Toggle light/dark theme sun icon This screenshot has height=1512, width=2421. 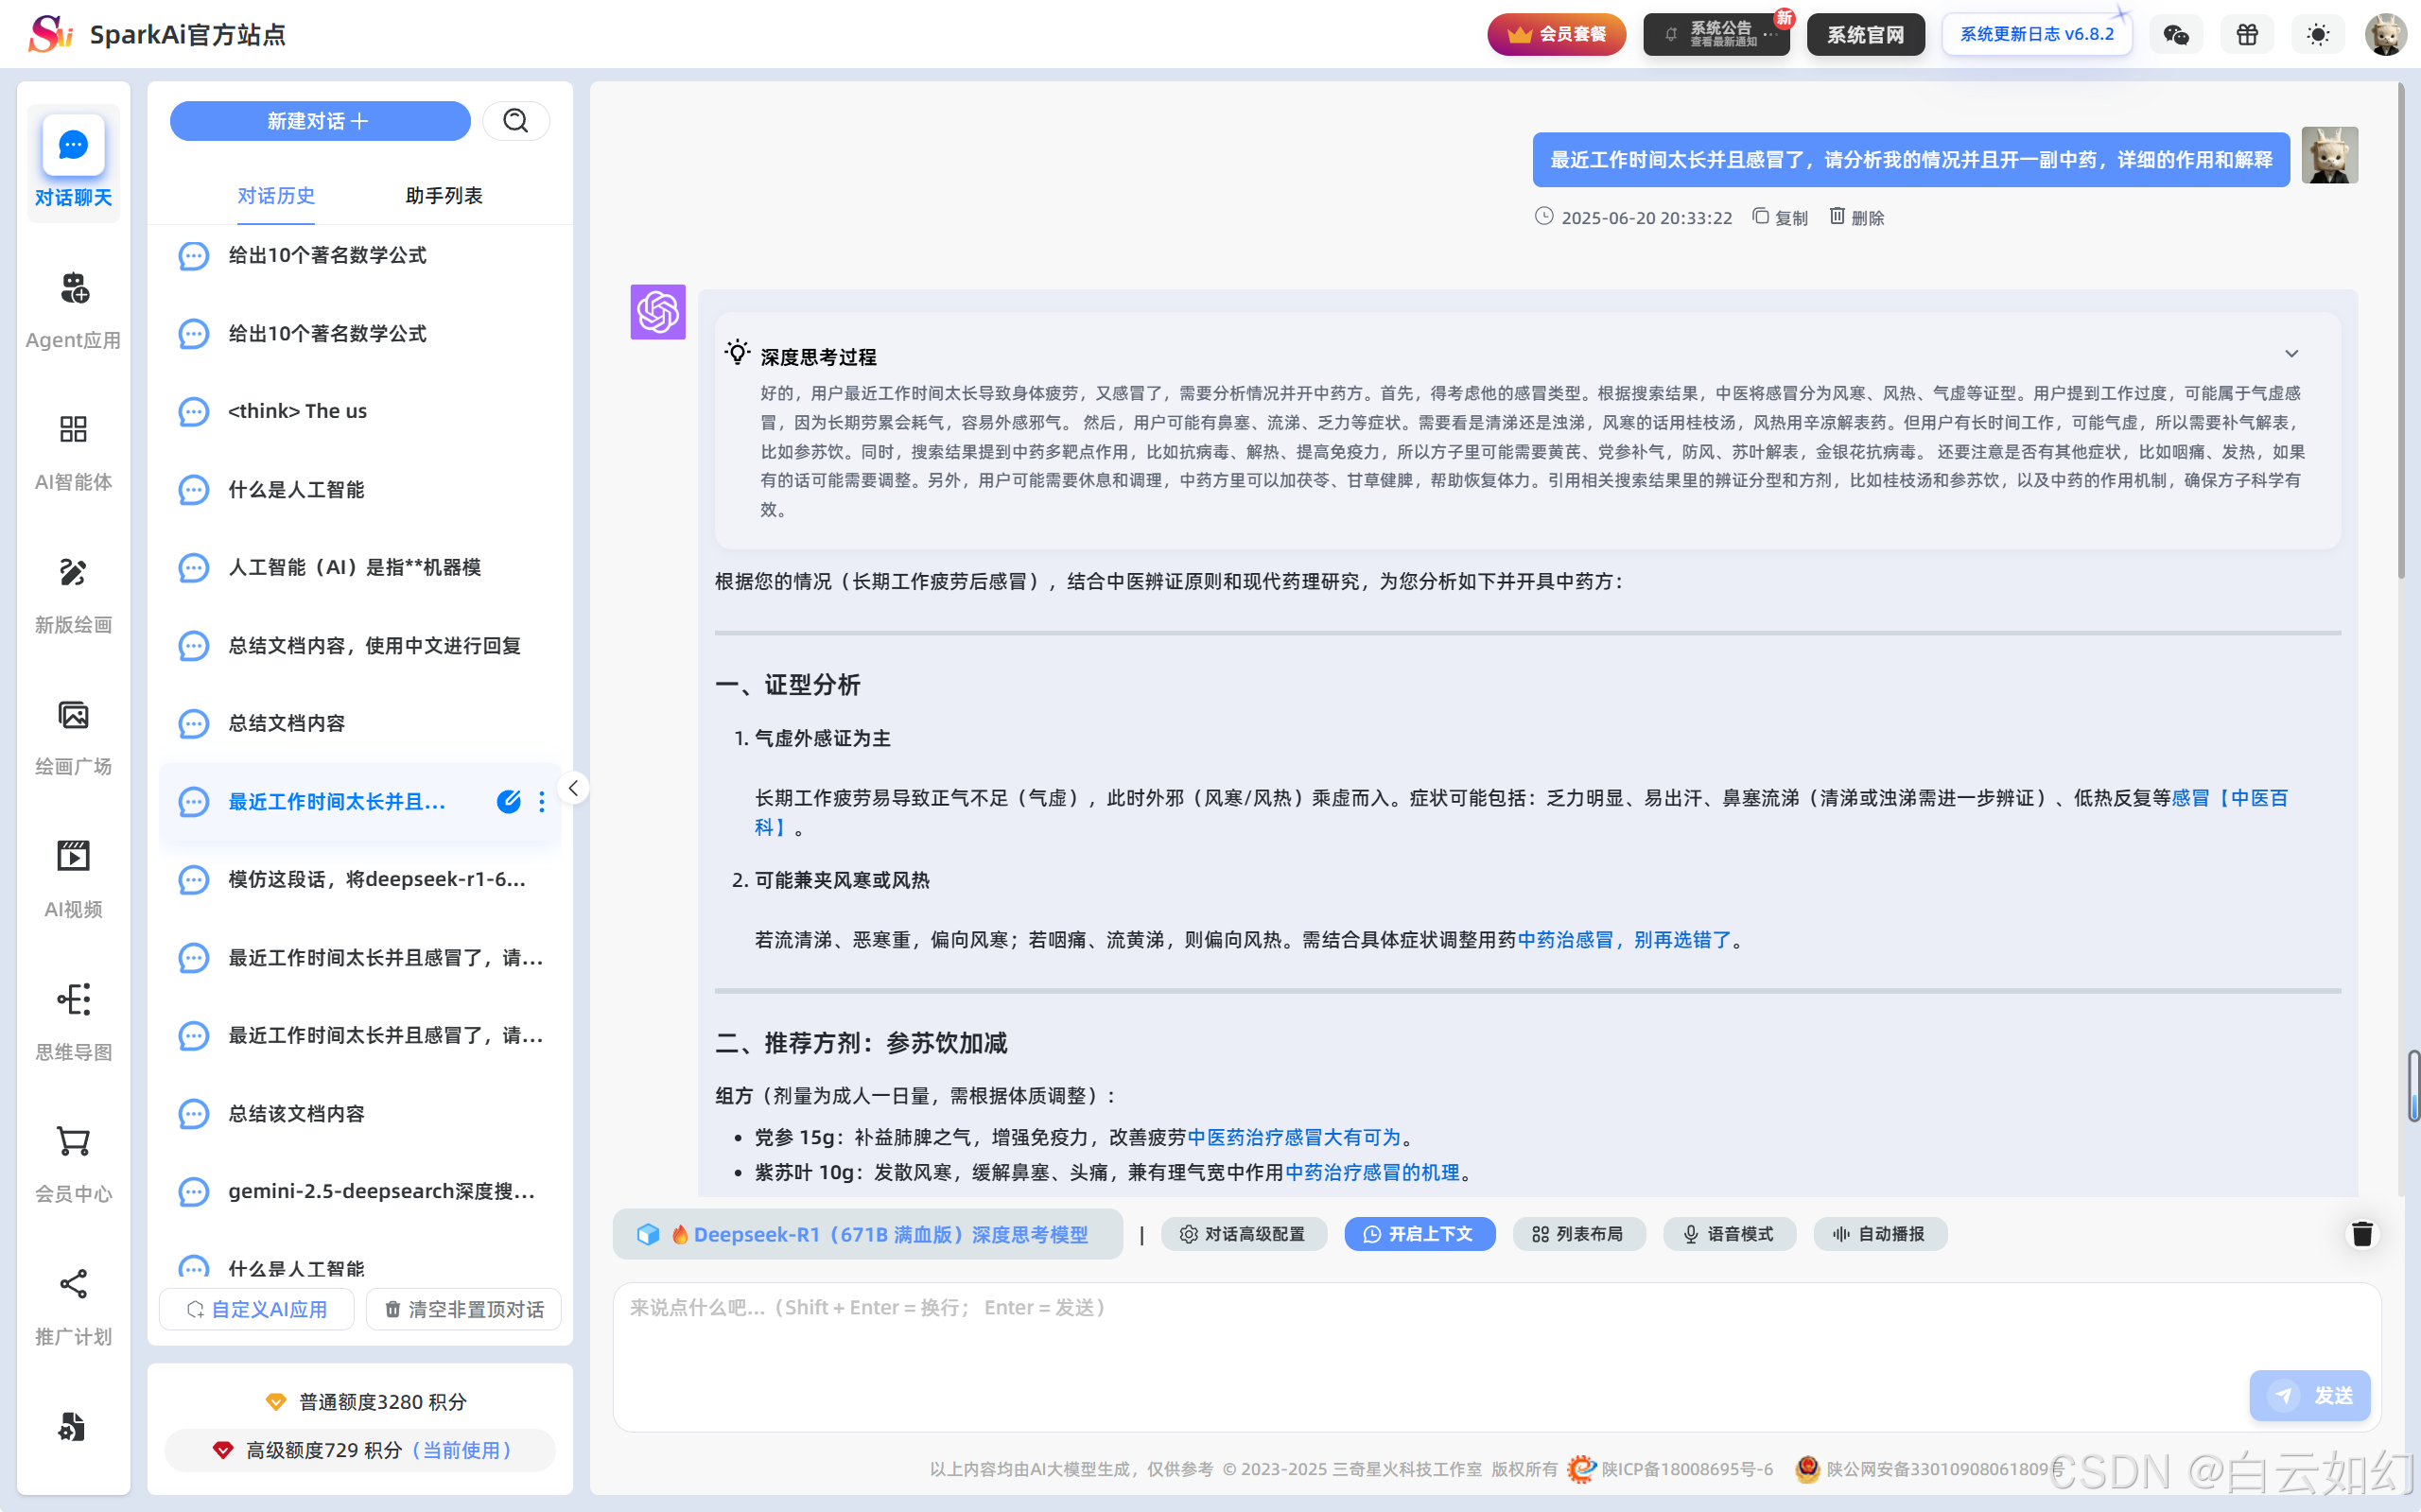[2318, 35]
